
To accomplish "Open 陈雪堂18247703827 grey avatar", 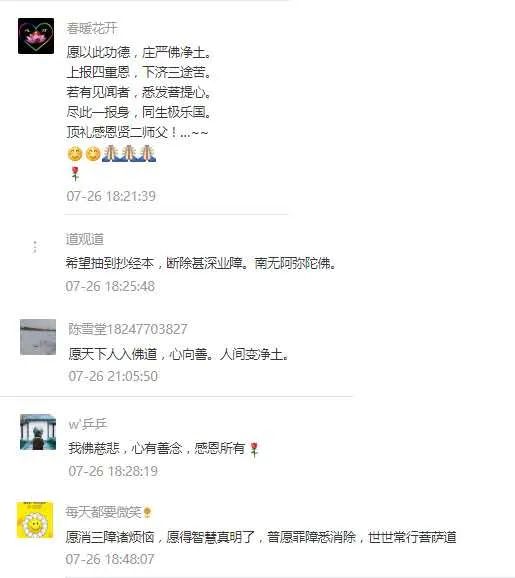I will (x=38, y=337).
